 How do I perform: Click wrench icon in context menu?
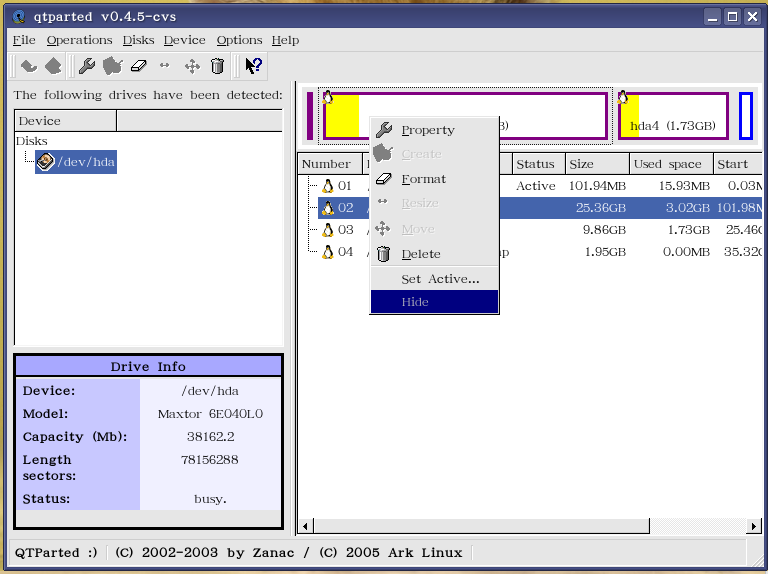384,130
